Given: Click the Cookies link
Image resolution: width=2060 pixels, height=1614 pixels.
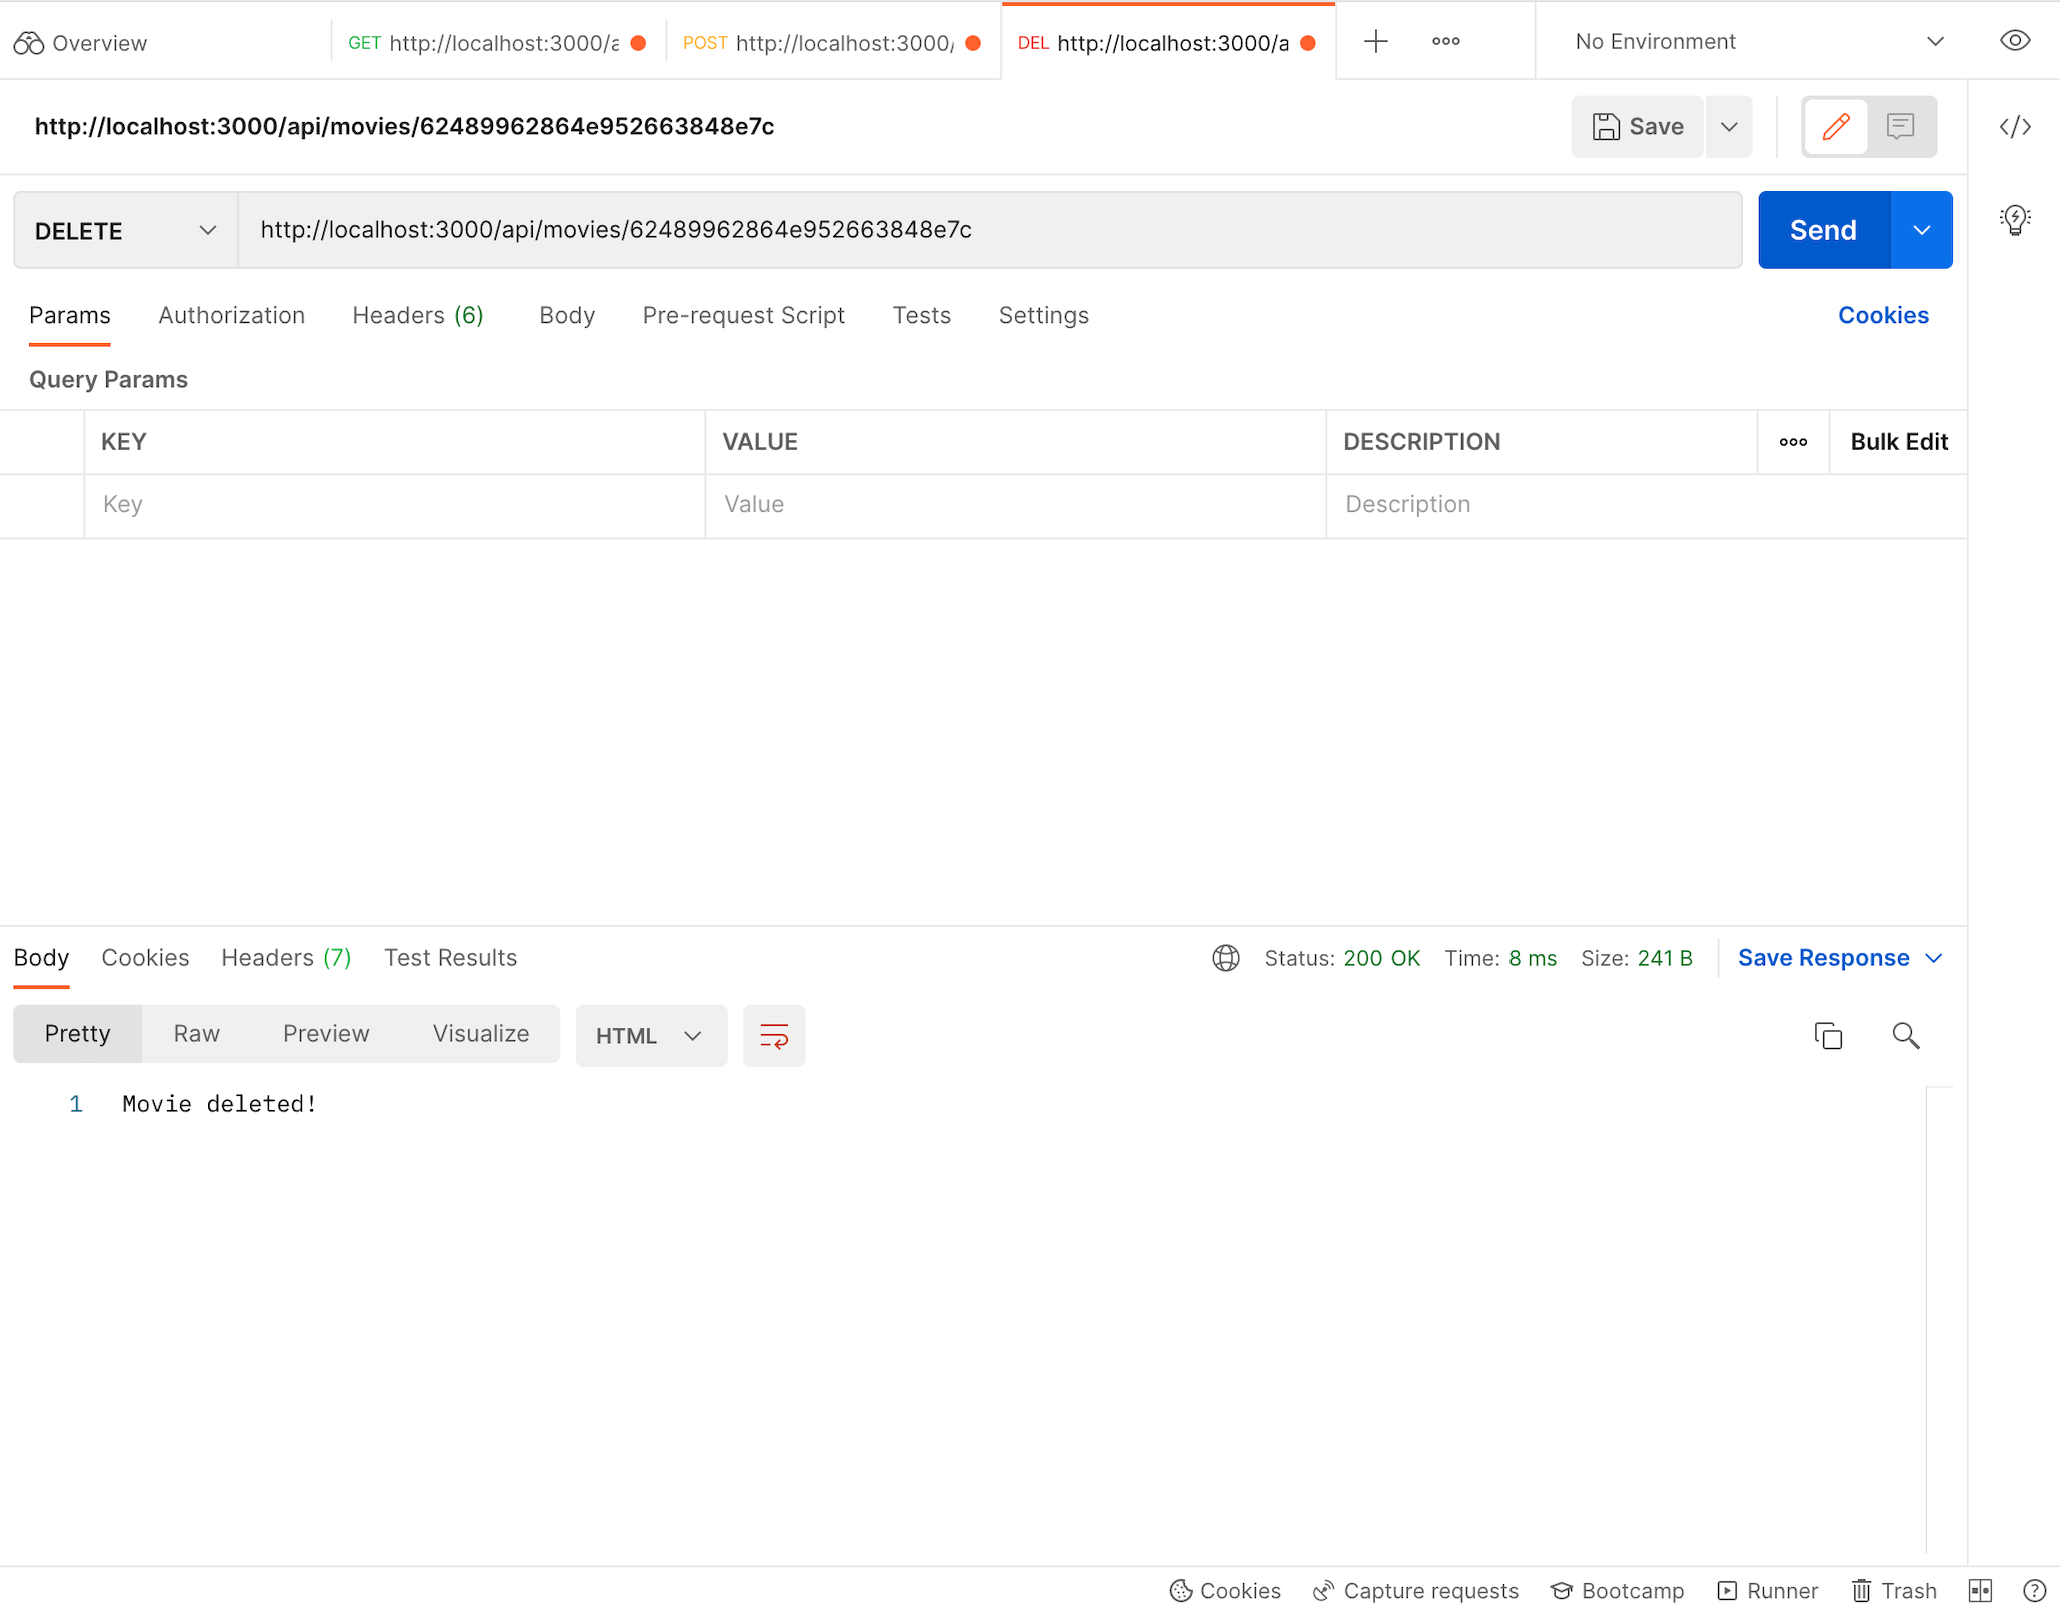Looking at the screenshot, I should pyautogui.click(x=1882, y=316).
